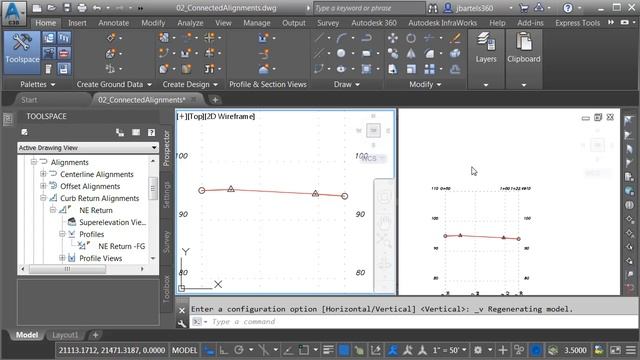
Task: Click the Help question mark icon
Action: 567,8
